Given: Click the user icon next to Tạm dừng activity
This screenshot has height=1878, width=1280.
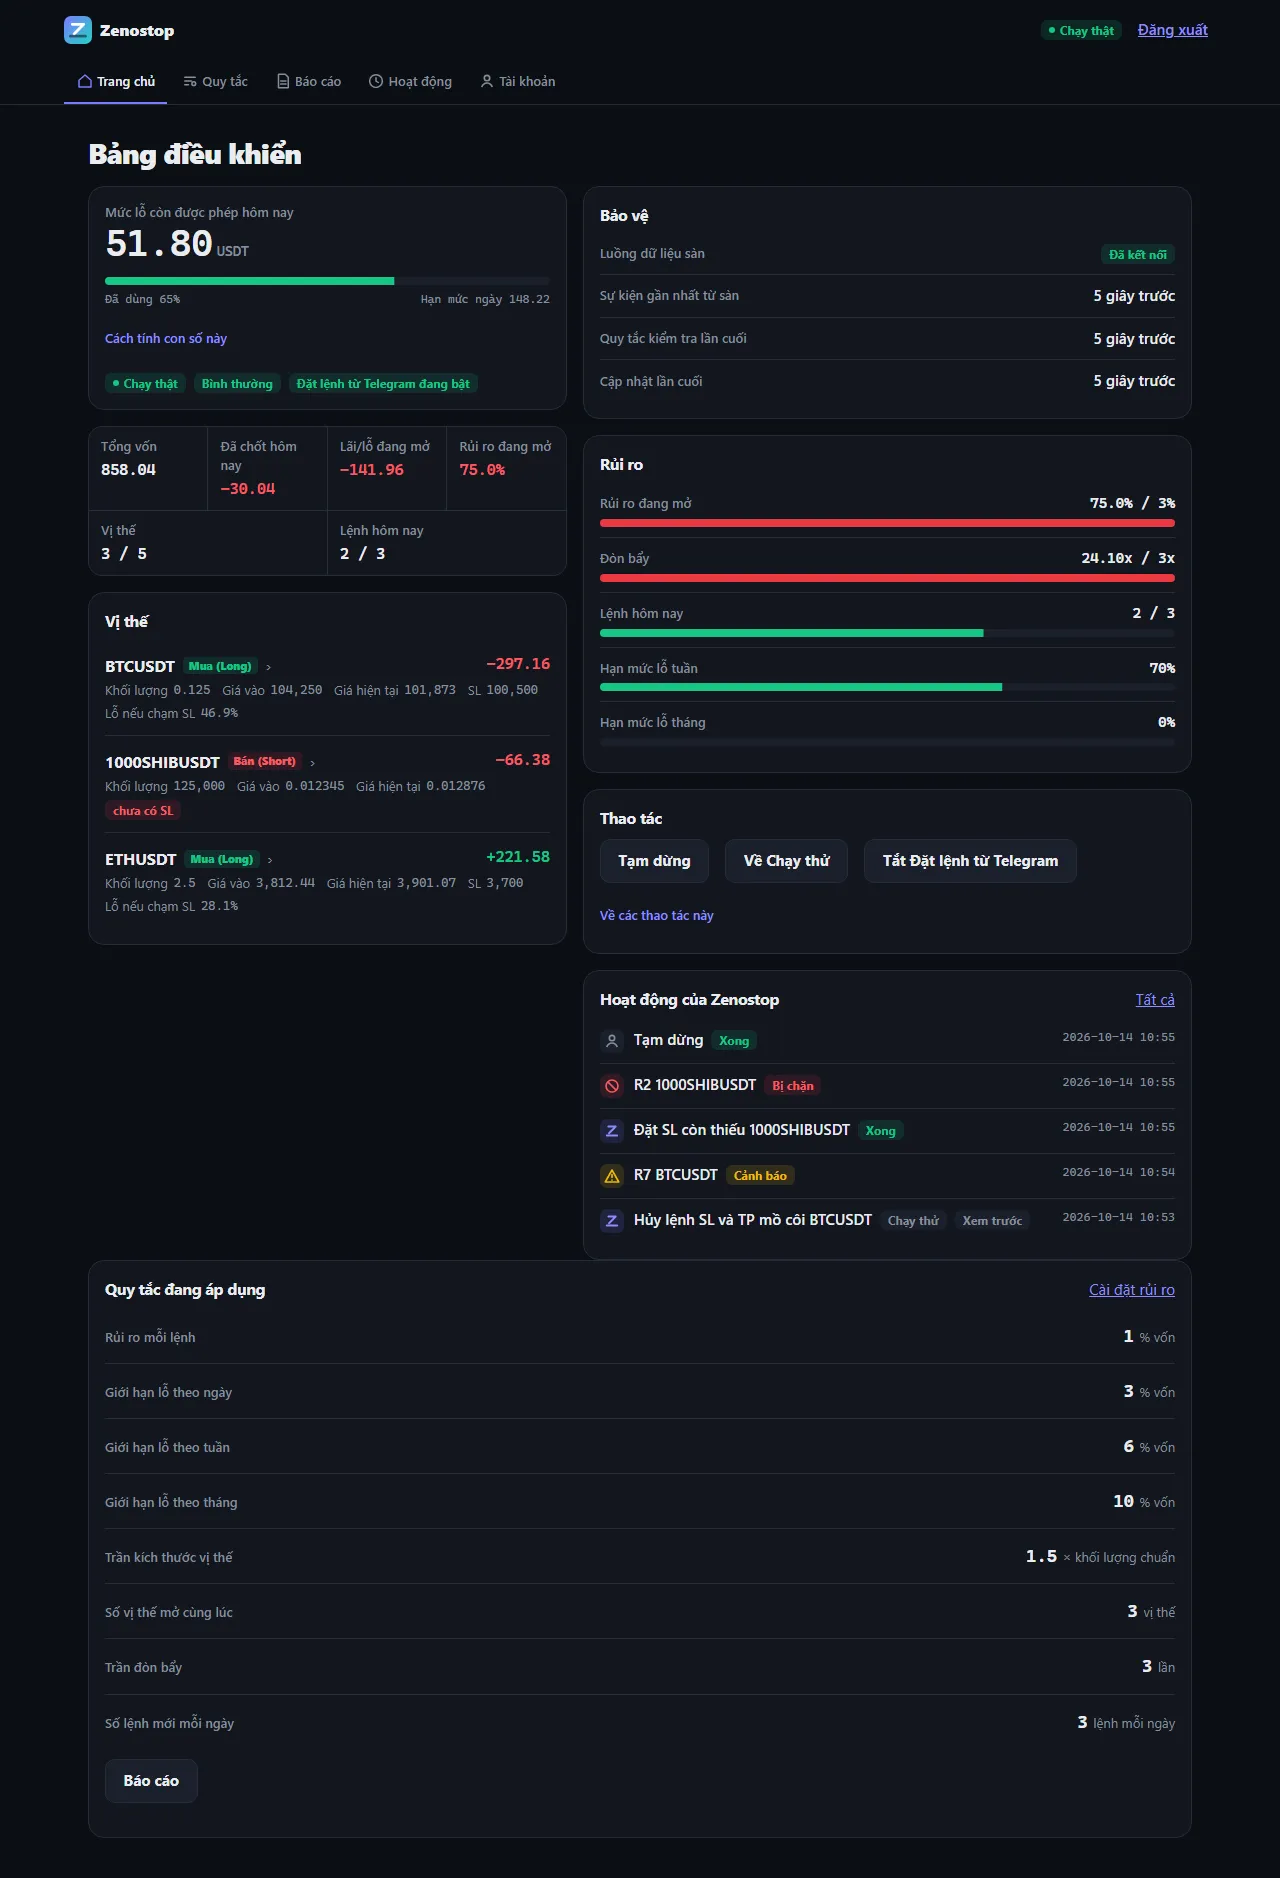Looking at the screenshot, I should (612, 1040).
